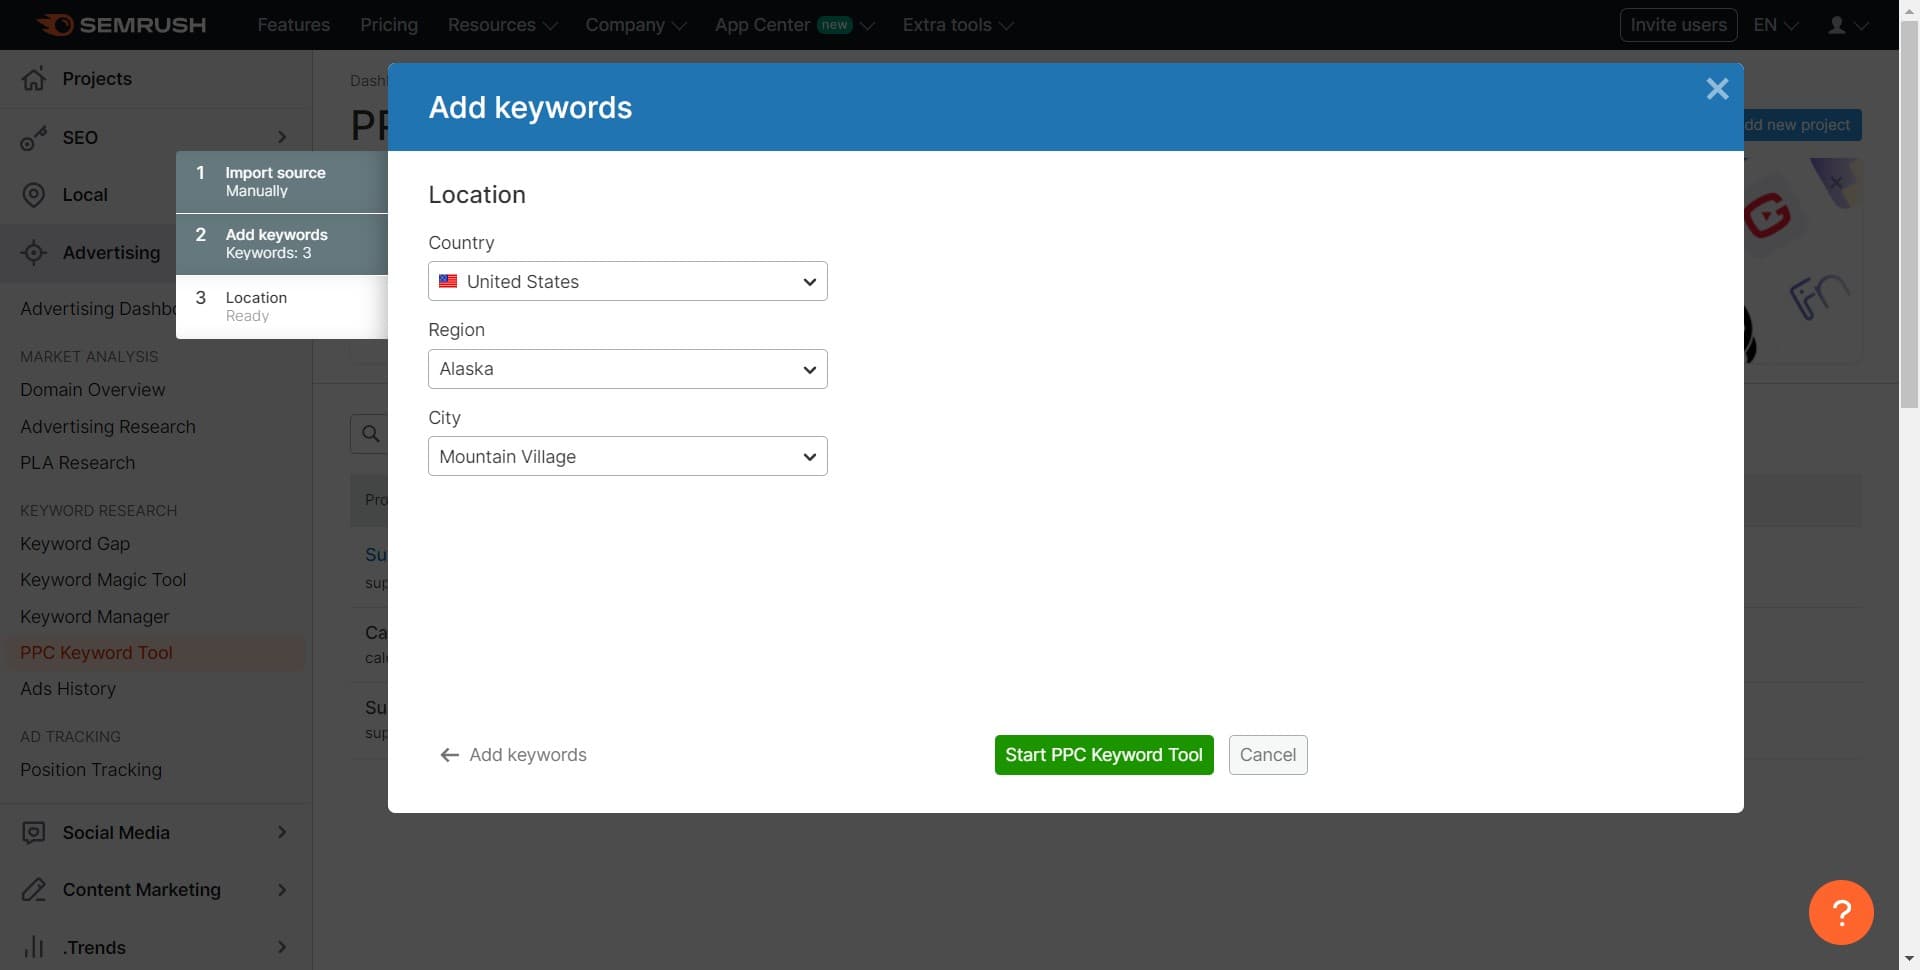Cancel the Add keywords dialog
Image resolution: width=1920 pixels, height=970 pixels.
point(1267,755)
